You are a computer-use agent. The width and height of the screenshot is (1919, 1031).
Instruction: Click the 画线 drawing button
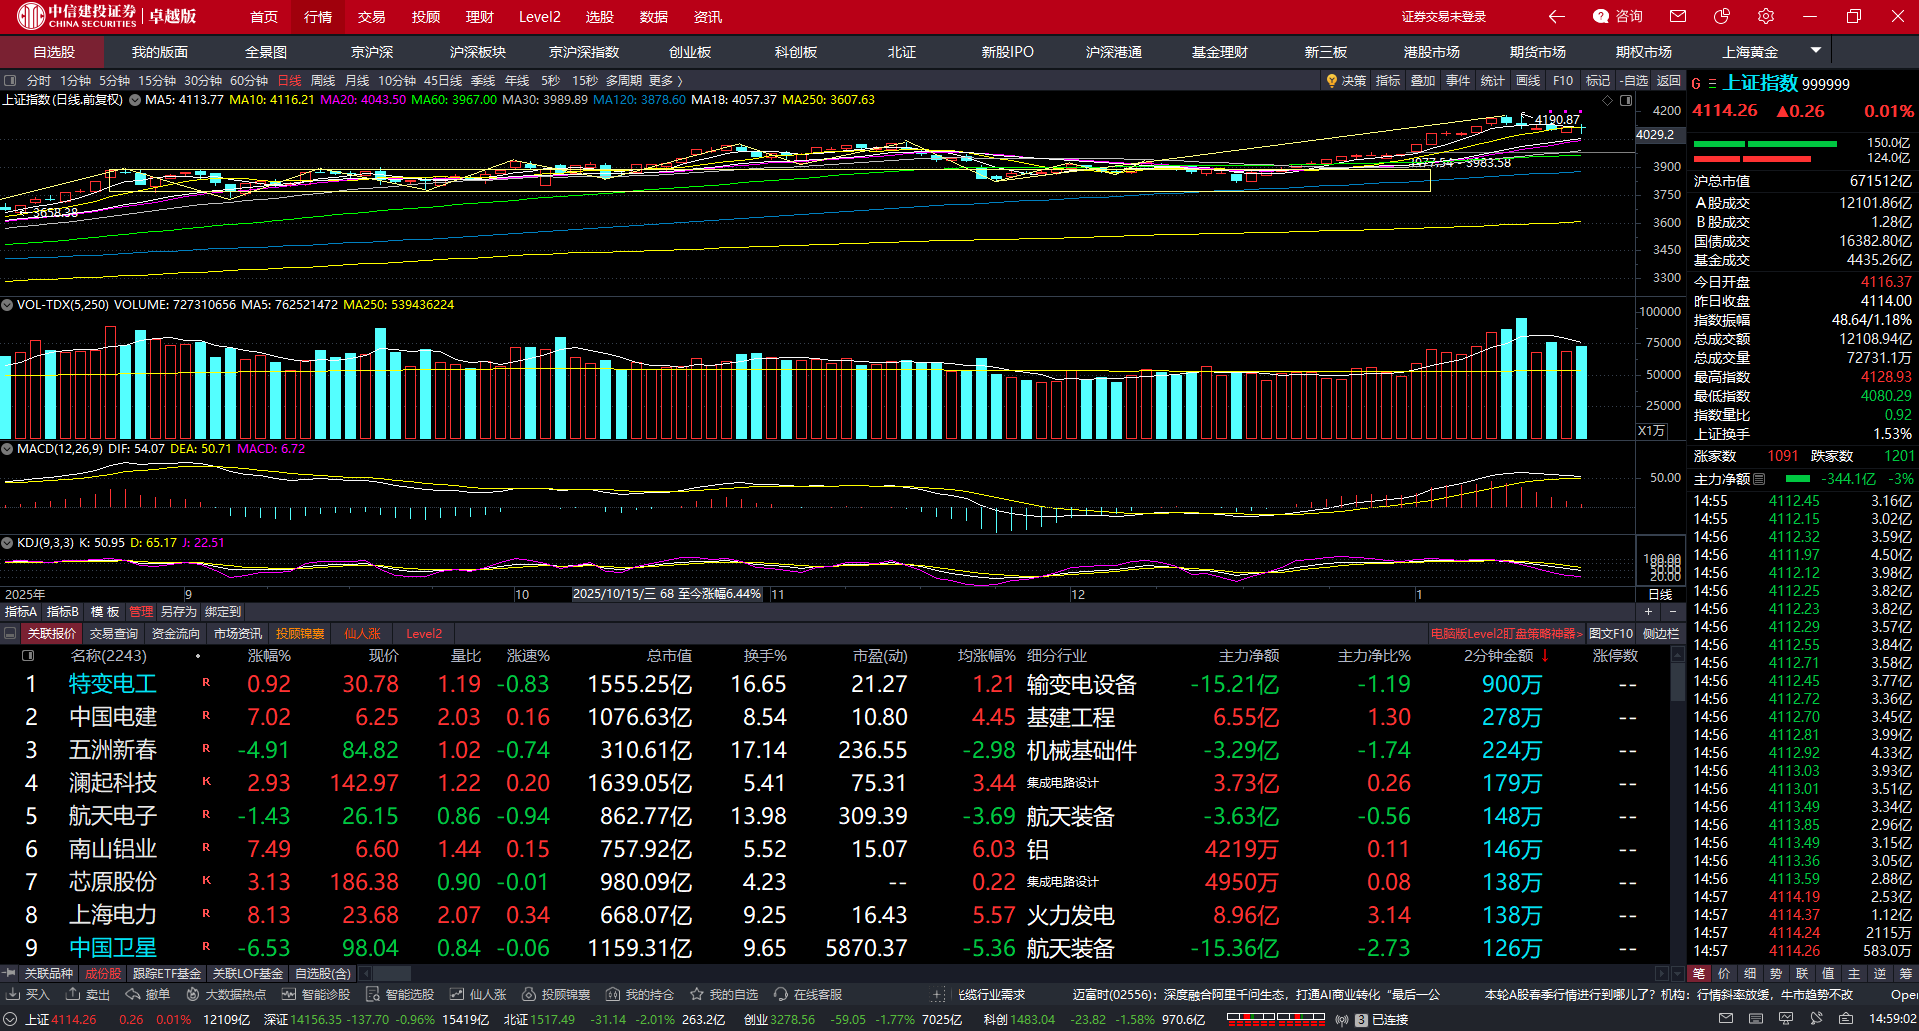(x=1528, y=81)
